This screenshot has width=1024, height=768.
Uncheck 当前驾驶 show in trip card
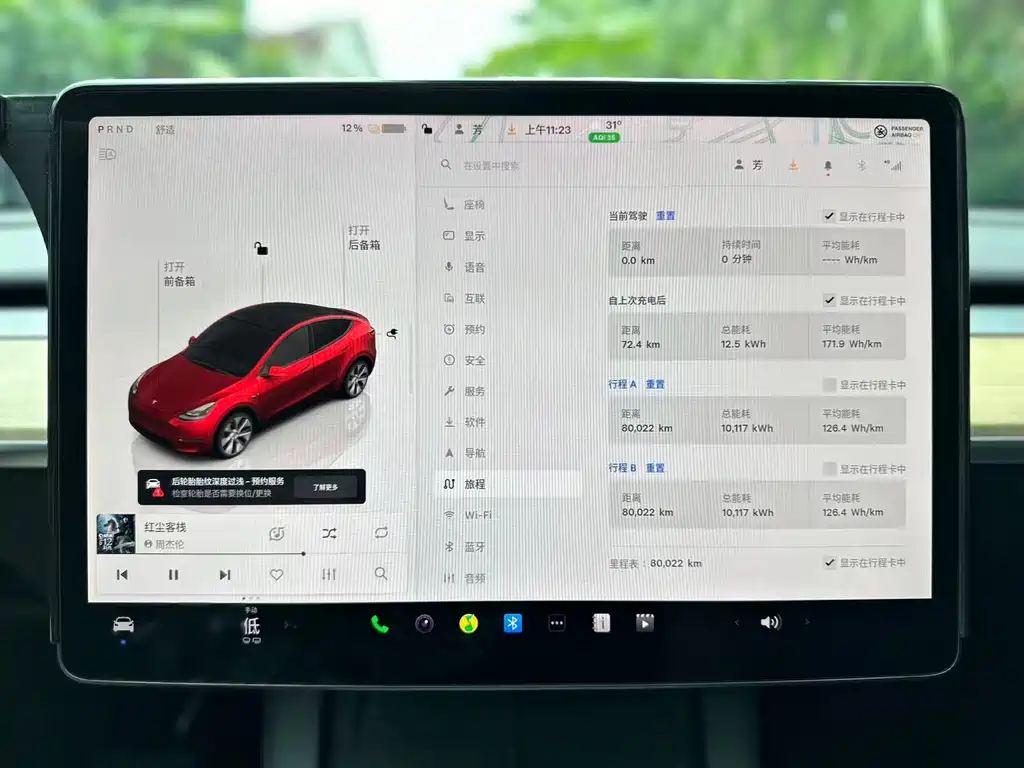829,216
